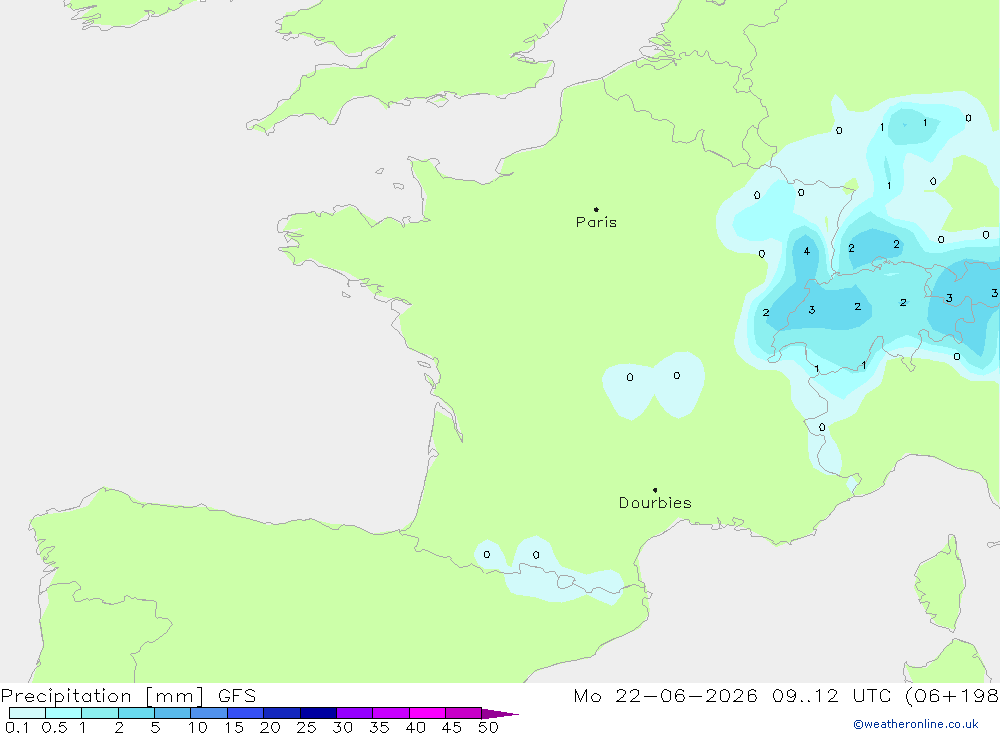The width and height of the screenshot is (1000, 733).
Task: Pick the 2–5 mm legend swatch
Action: click(136, 713)
